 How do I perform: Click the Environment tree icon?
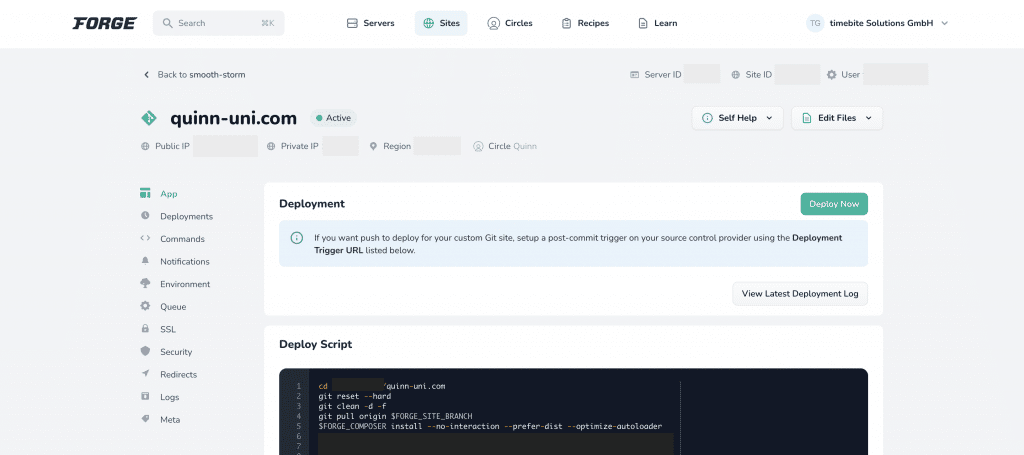145,283
